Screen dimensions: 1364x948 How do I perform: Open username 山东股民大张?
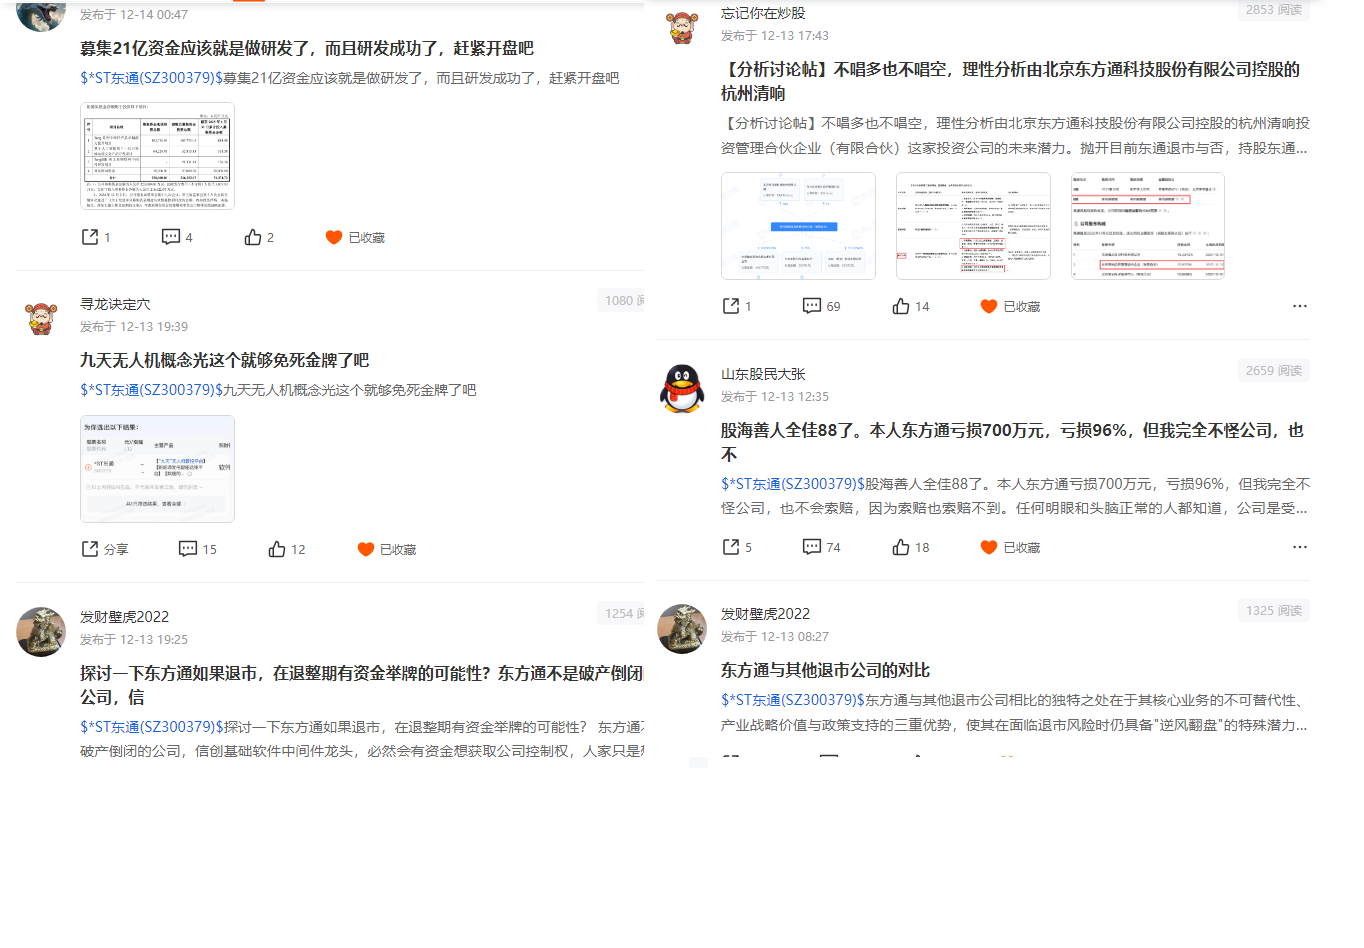pos(763,374)
